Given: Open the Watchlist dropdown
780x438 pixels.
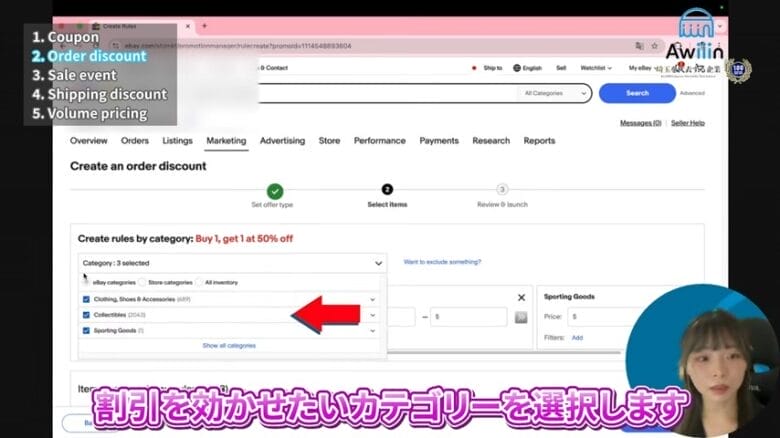Looking at the screenshot, I should point(595,68).
